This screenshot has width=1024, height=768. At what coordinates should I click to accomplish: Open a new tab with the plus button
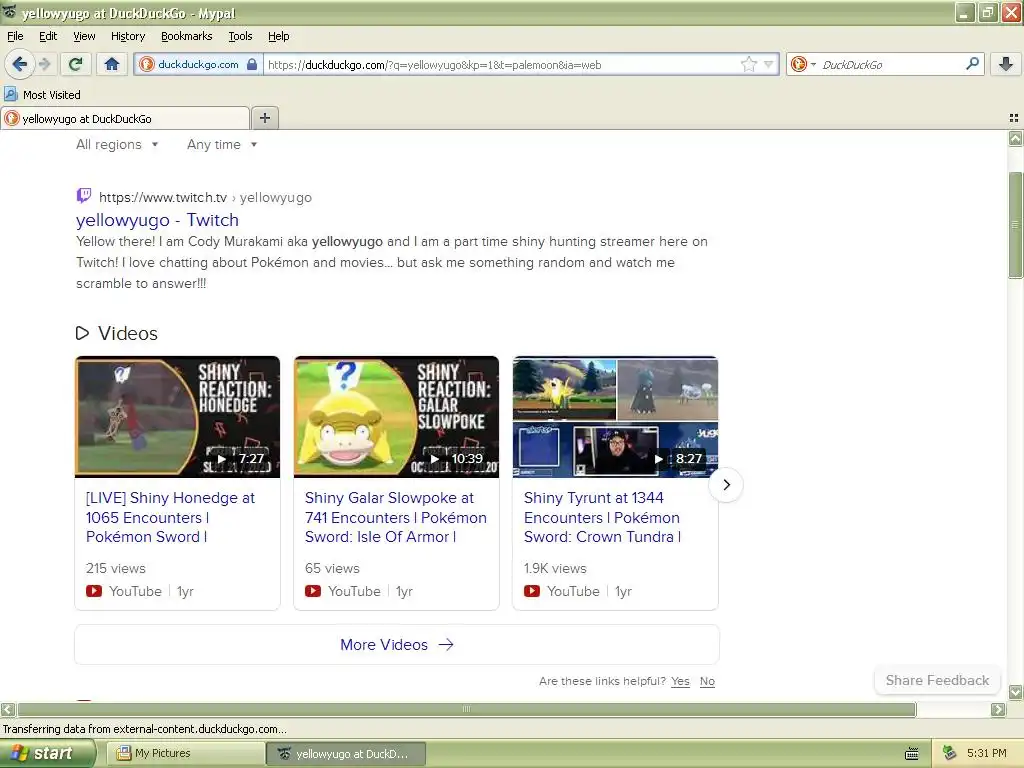pos(264,118)
